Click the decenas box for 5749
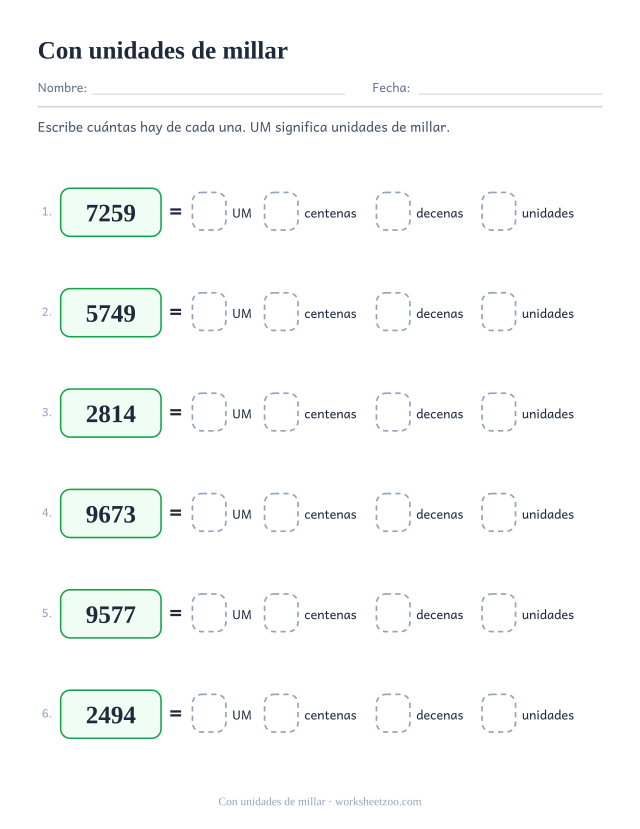 (x=393, y=312)
